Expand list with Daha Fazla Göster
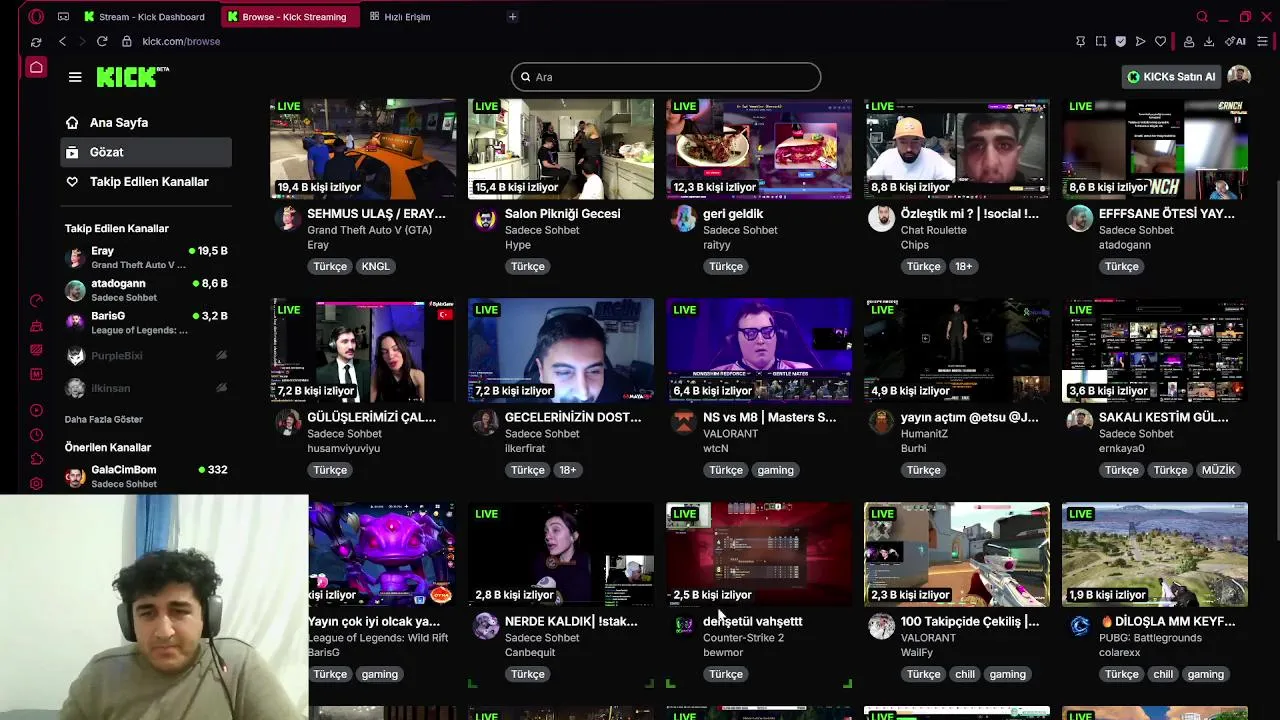Screen dimensions: 1280x720 coord(104,419)
